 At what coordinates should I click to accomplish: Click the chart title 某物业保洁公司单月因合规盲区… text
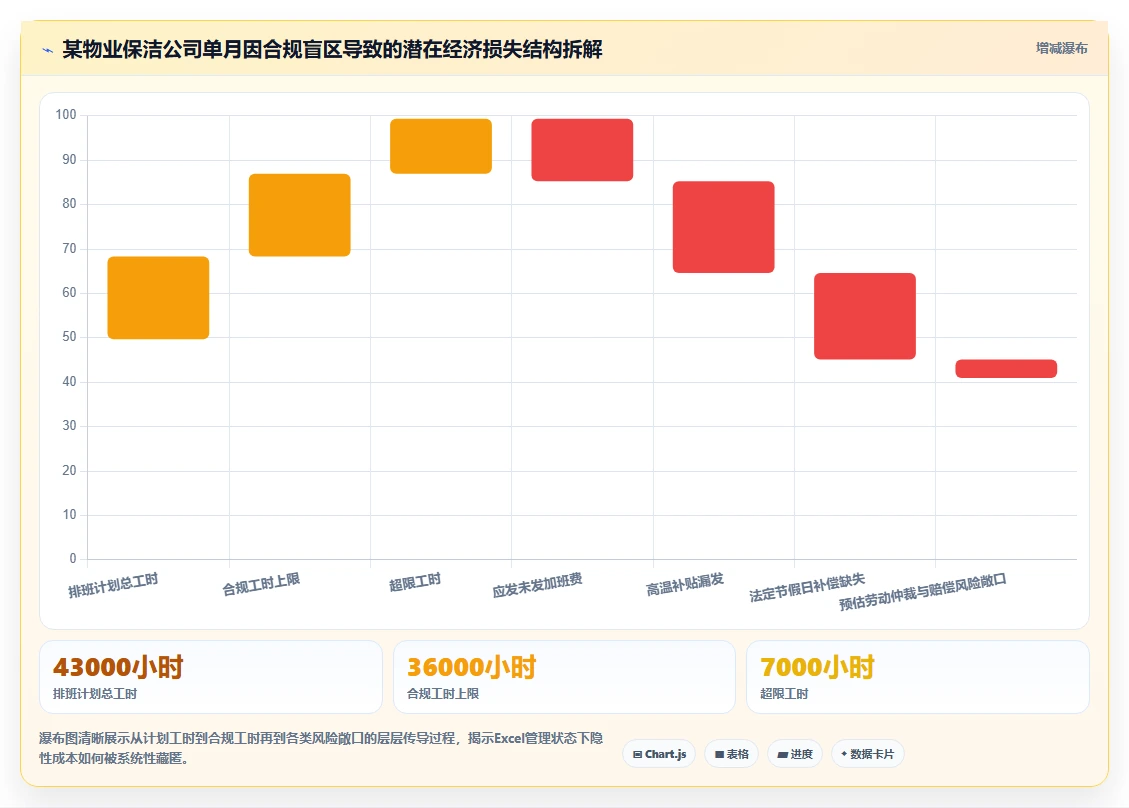click(332, 50)
